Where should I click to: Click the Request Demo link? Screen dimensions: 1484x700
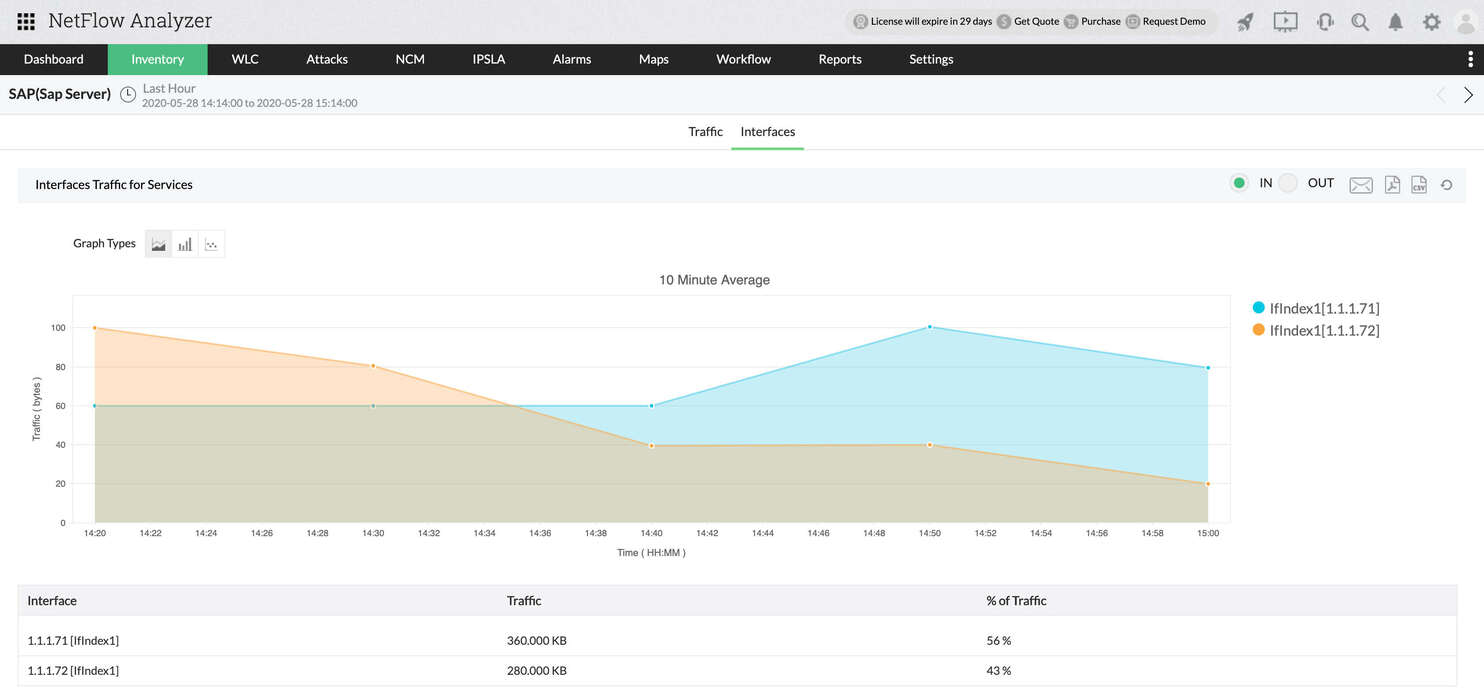click(x=1173, y=21)
